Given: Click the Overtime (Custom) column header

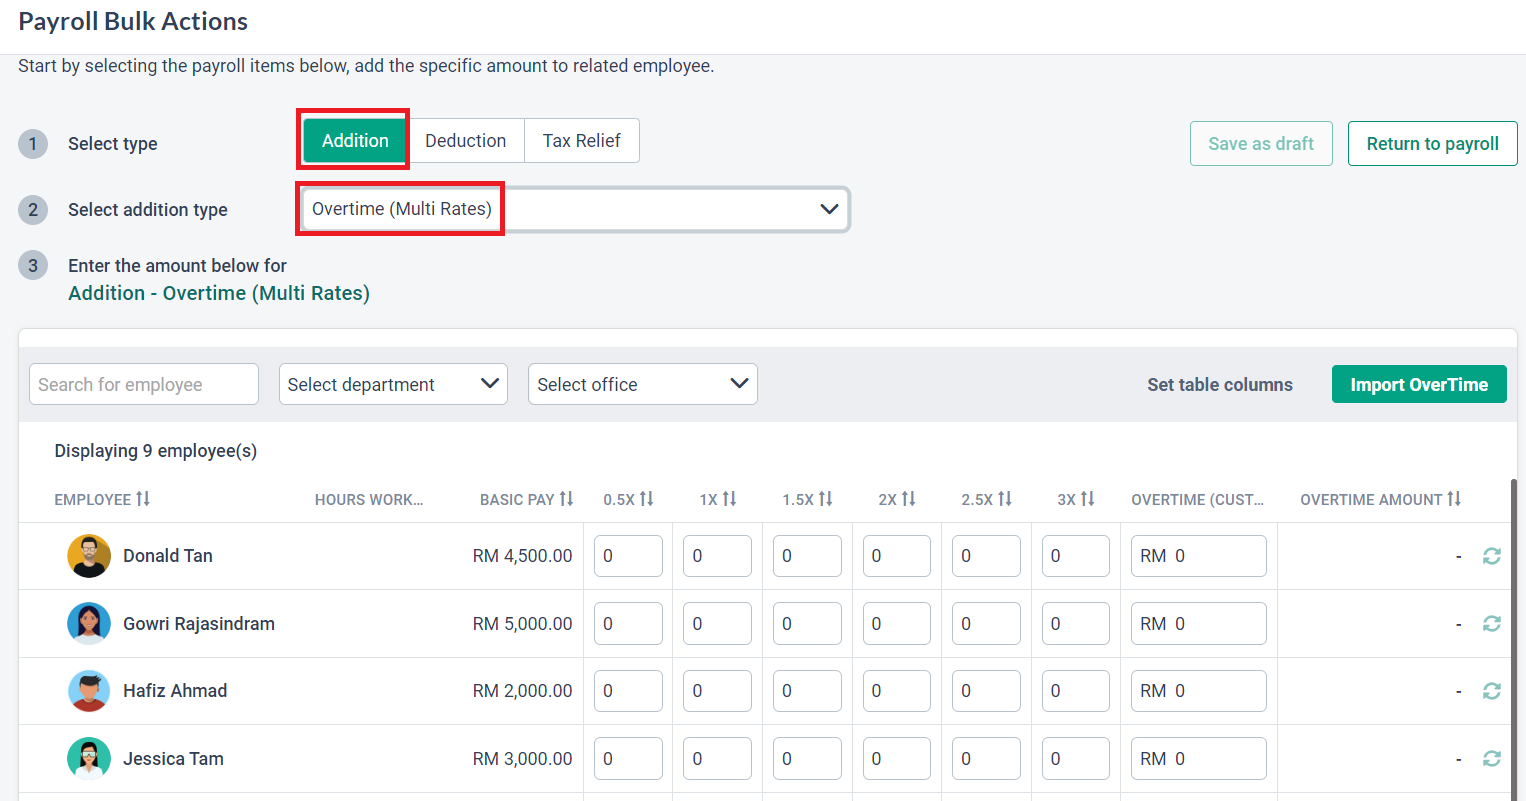Looking at the screenshot, I should click(1198, 499).
